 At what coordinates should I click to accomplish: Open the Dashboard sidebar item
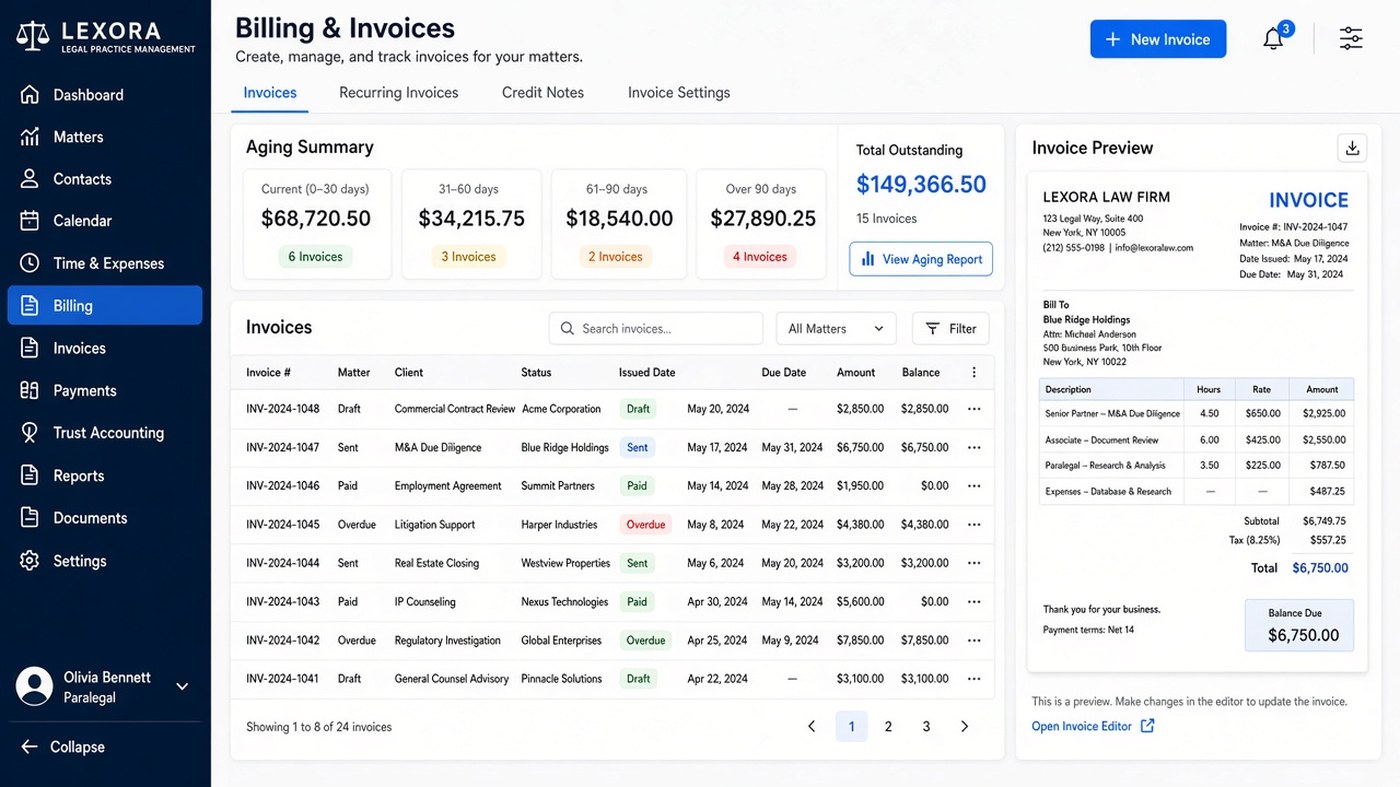105,95
